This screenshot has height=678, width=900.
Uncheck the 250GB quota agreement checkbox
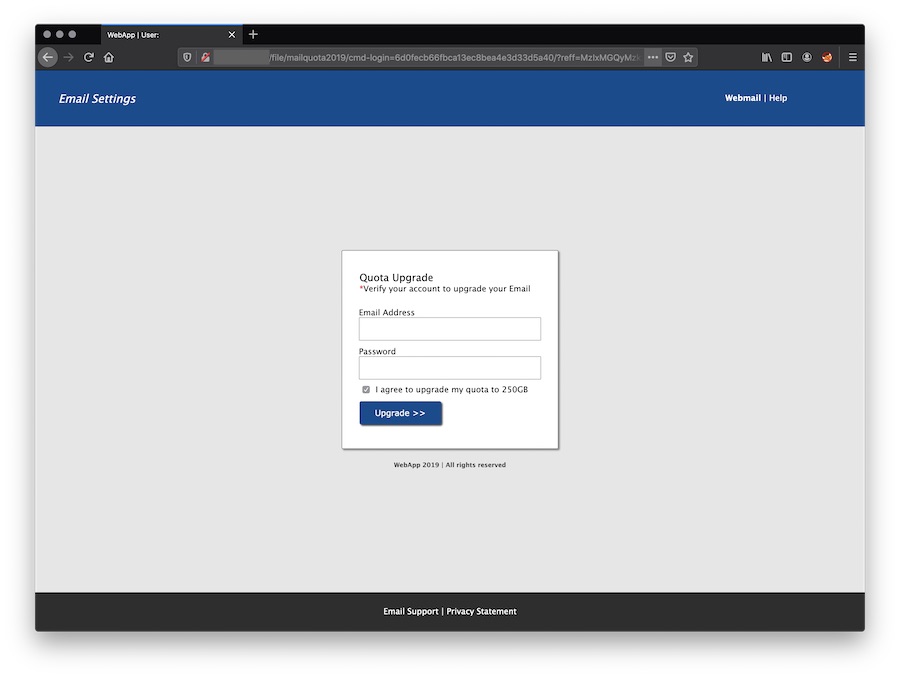coord(366,389)
